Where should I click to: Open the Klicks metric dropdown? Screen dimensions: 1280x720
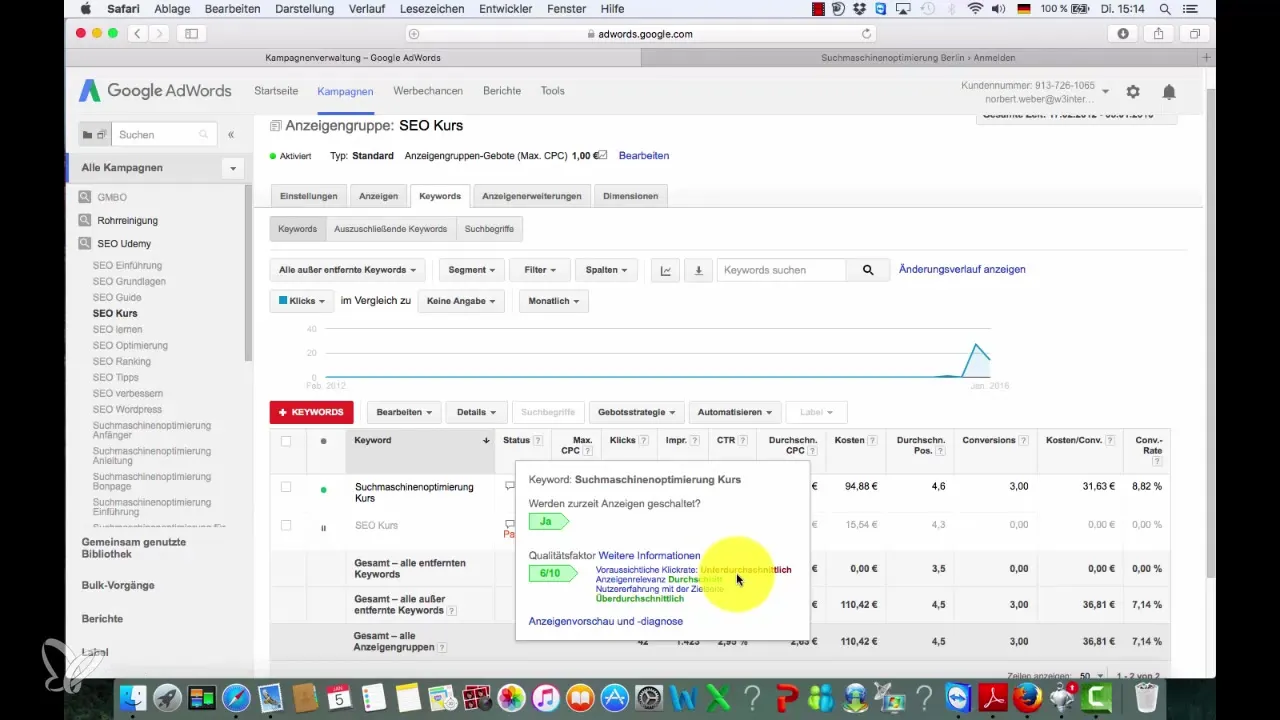(x=301, y=301)
